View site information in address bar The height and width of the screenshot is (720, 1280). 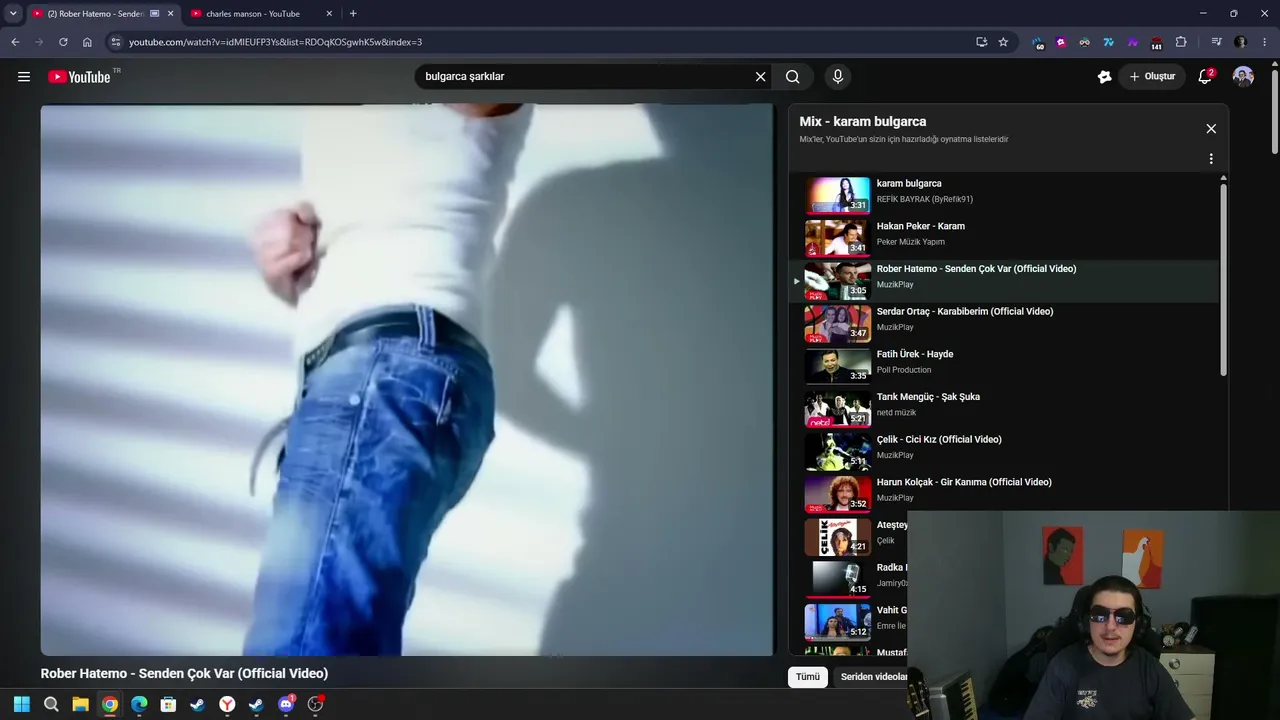click(115, 42)
